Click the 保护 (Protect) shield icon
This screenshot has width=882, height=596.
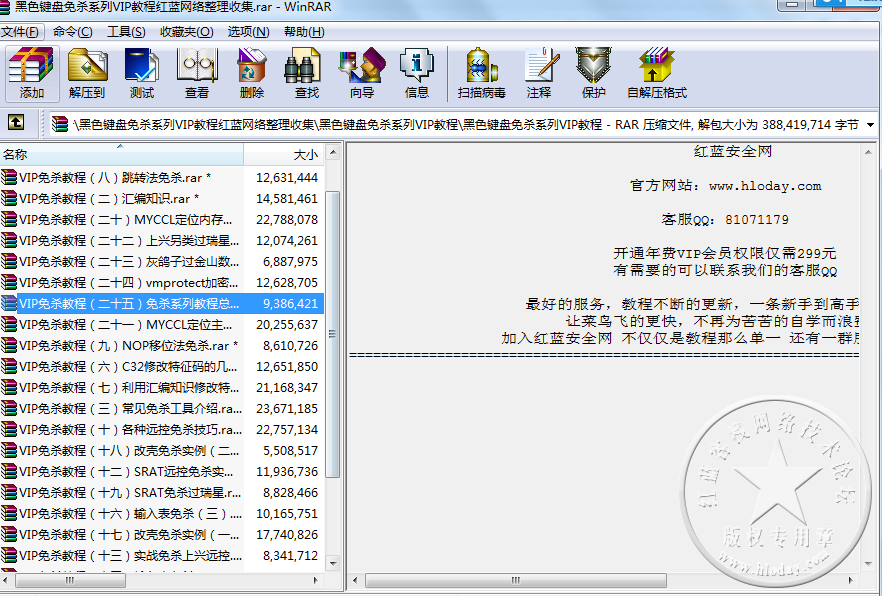coord(594,73)
